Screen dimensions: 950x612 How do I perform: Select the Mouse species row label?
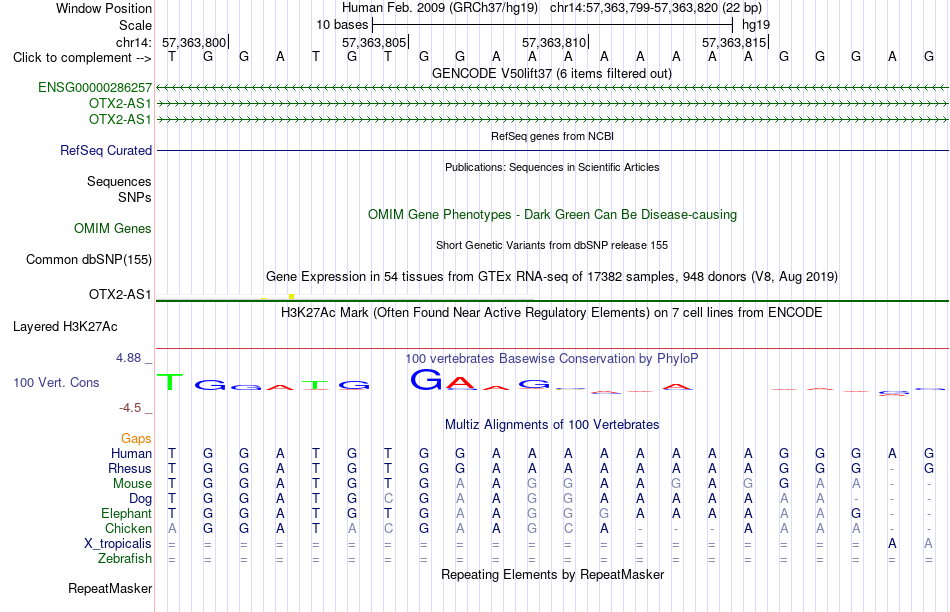pyautogui.click(x=132, y=484)
